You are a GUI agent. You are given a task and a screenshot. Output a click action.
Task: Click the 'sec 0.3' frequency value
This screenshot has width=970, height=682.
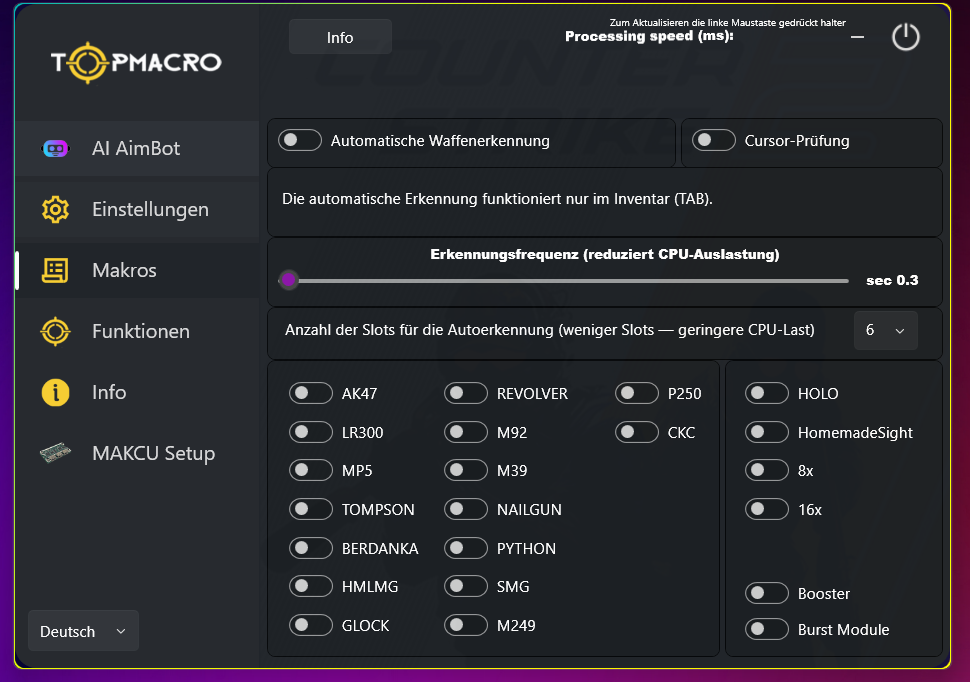[892, 280]
